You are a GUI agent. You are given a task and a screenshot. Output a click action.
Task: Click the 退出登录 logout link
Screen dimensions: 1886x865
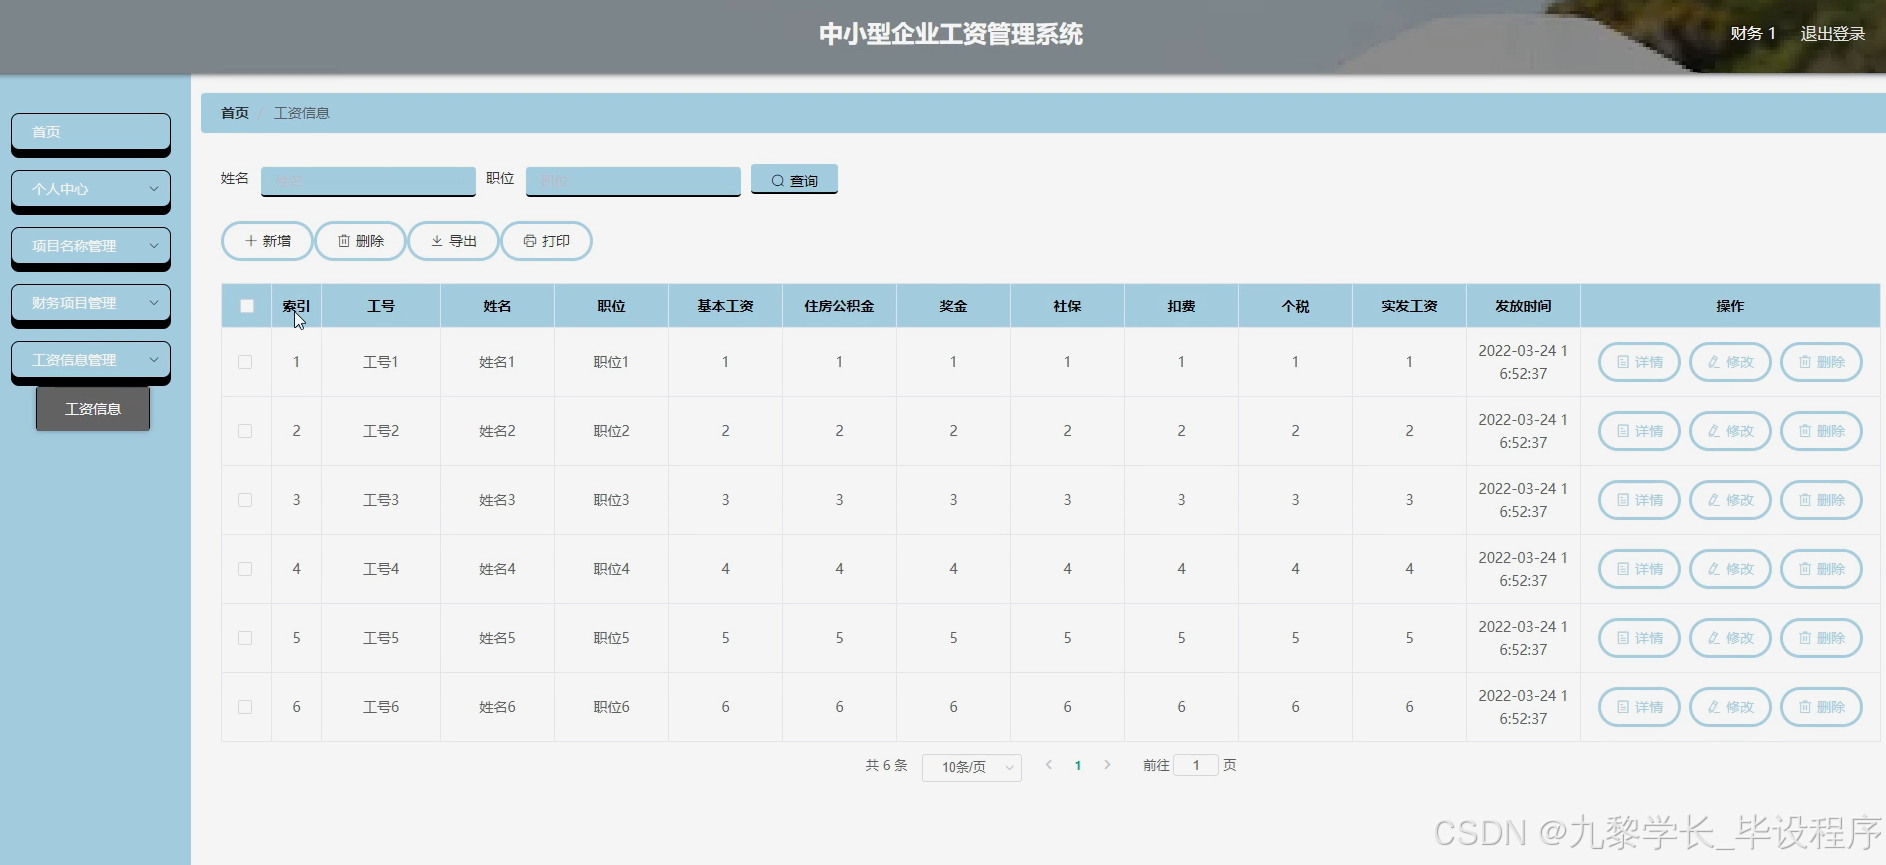click(1832, 33)
